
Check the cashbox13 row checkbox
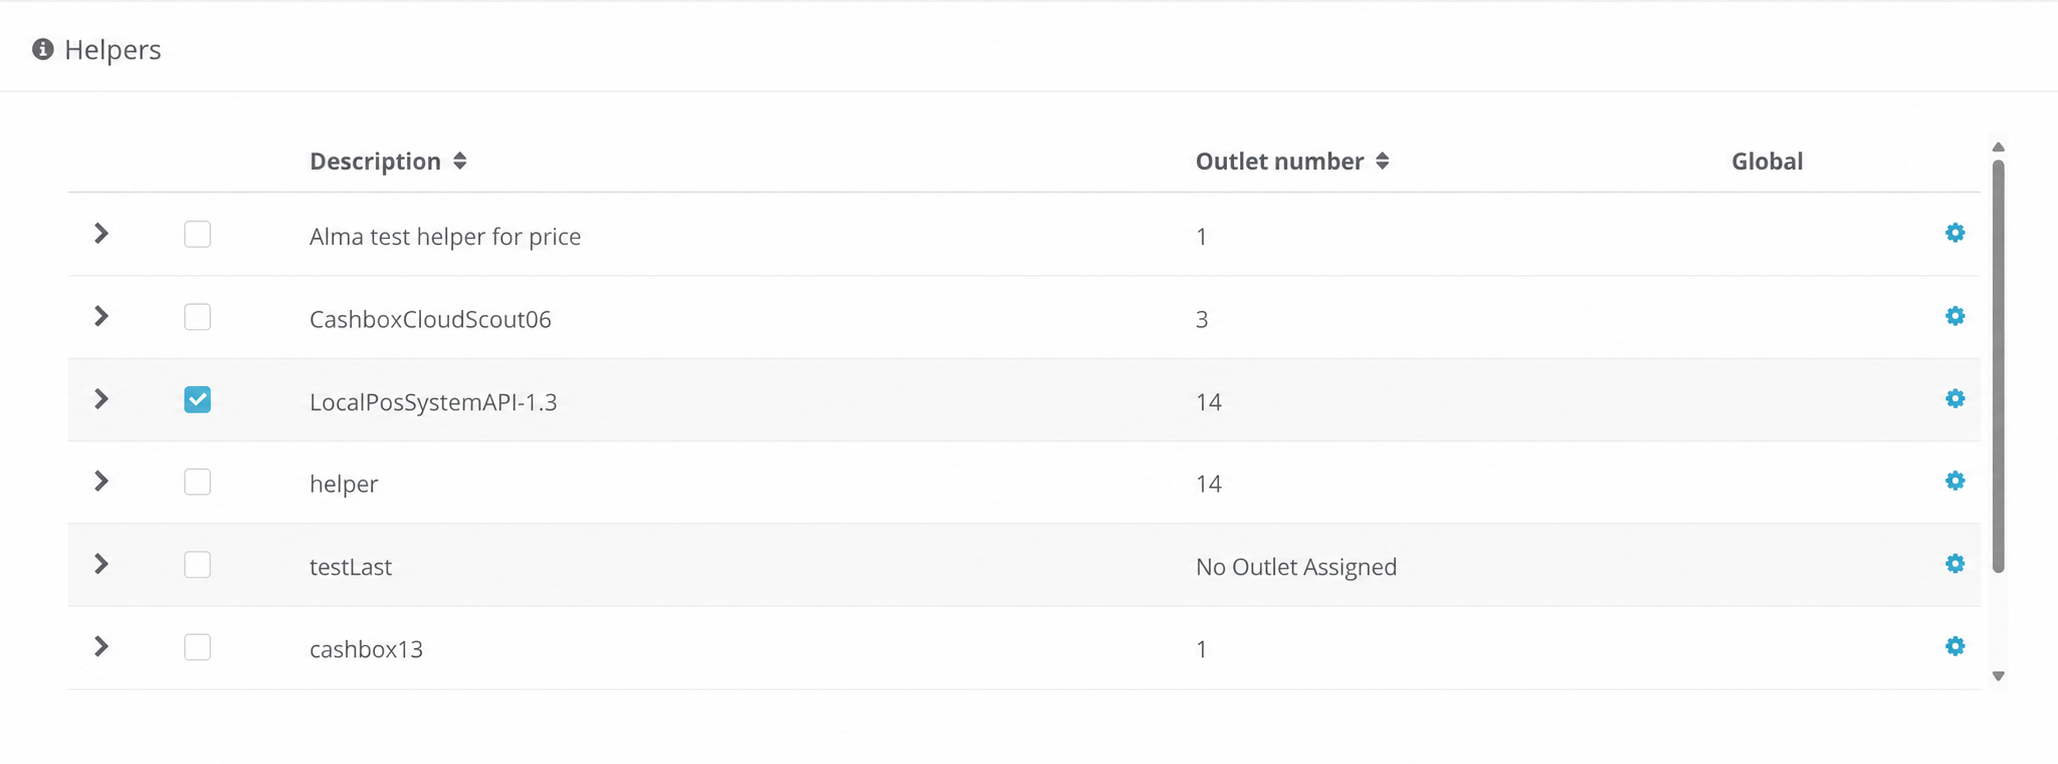coord(197,647)
